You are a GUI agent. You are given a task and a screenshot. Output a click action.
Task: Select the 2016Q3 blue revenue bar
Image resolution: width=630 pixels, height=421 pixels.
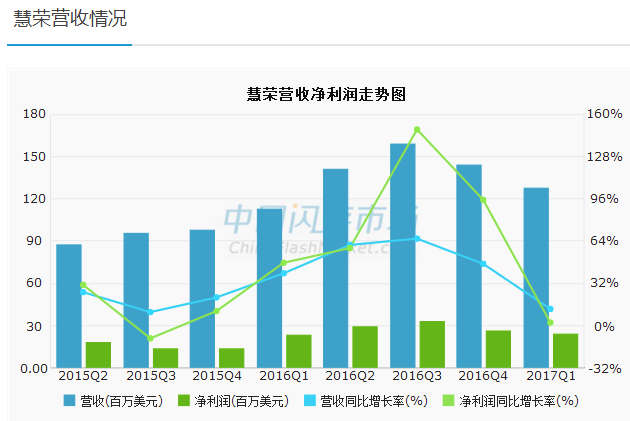point(403,256)
